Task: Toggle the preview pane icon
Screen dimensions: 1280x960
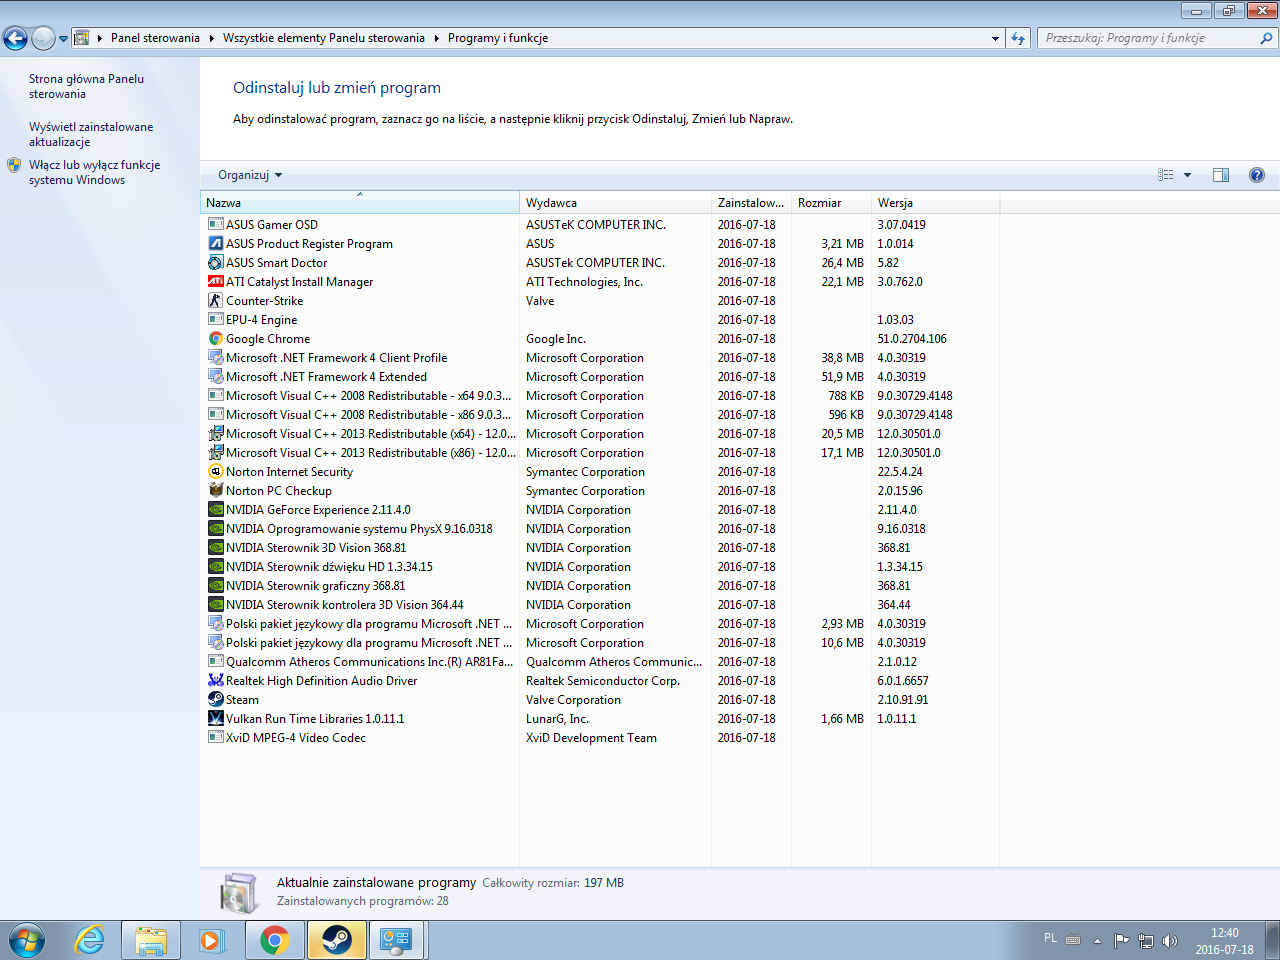Action: pos(1221,175)
